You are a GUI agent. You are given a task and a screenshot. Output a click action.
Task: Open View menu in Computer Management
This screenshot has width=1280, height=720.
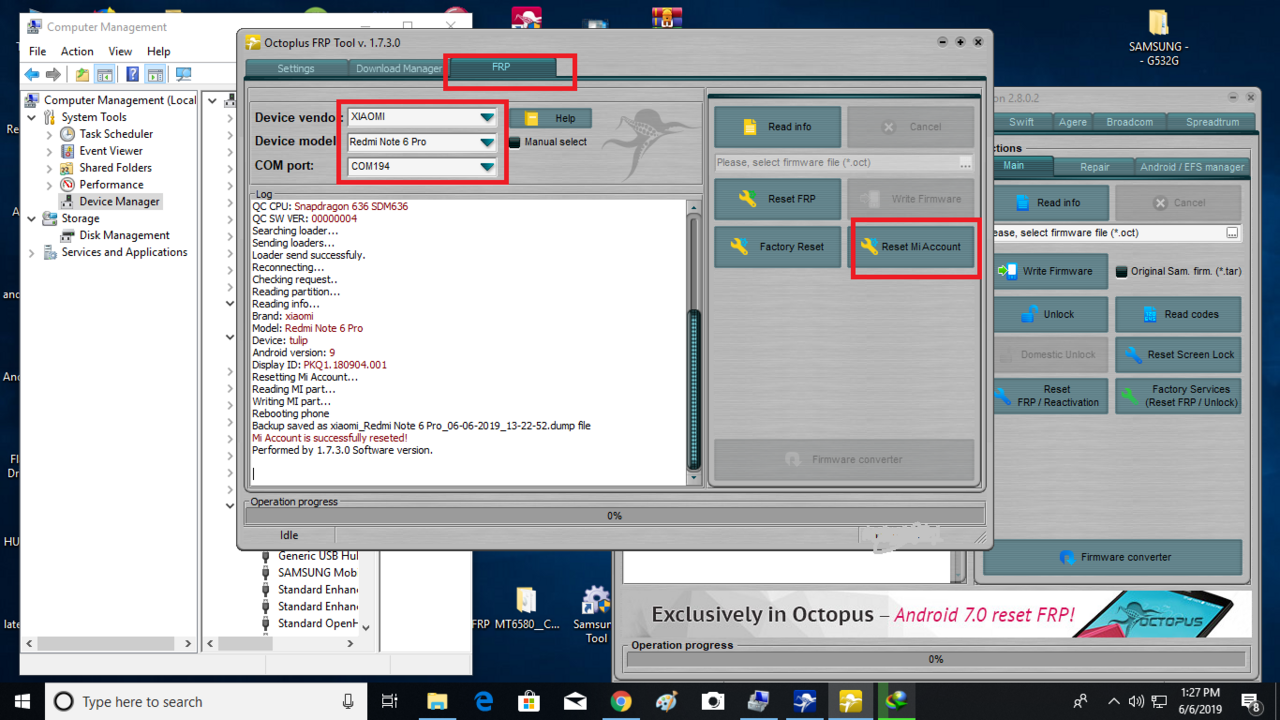coord(120,51)
